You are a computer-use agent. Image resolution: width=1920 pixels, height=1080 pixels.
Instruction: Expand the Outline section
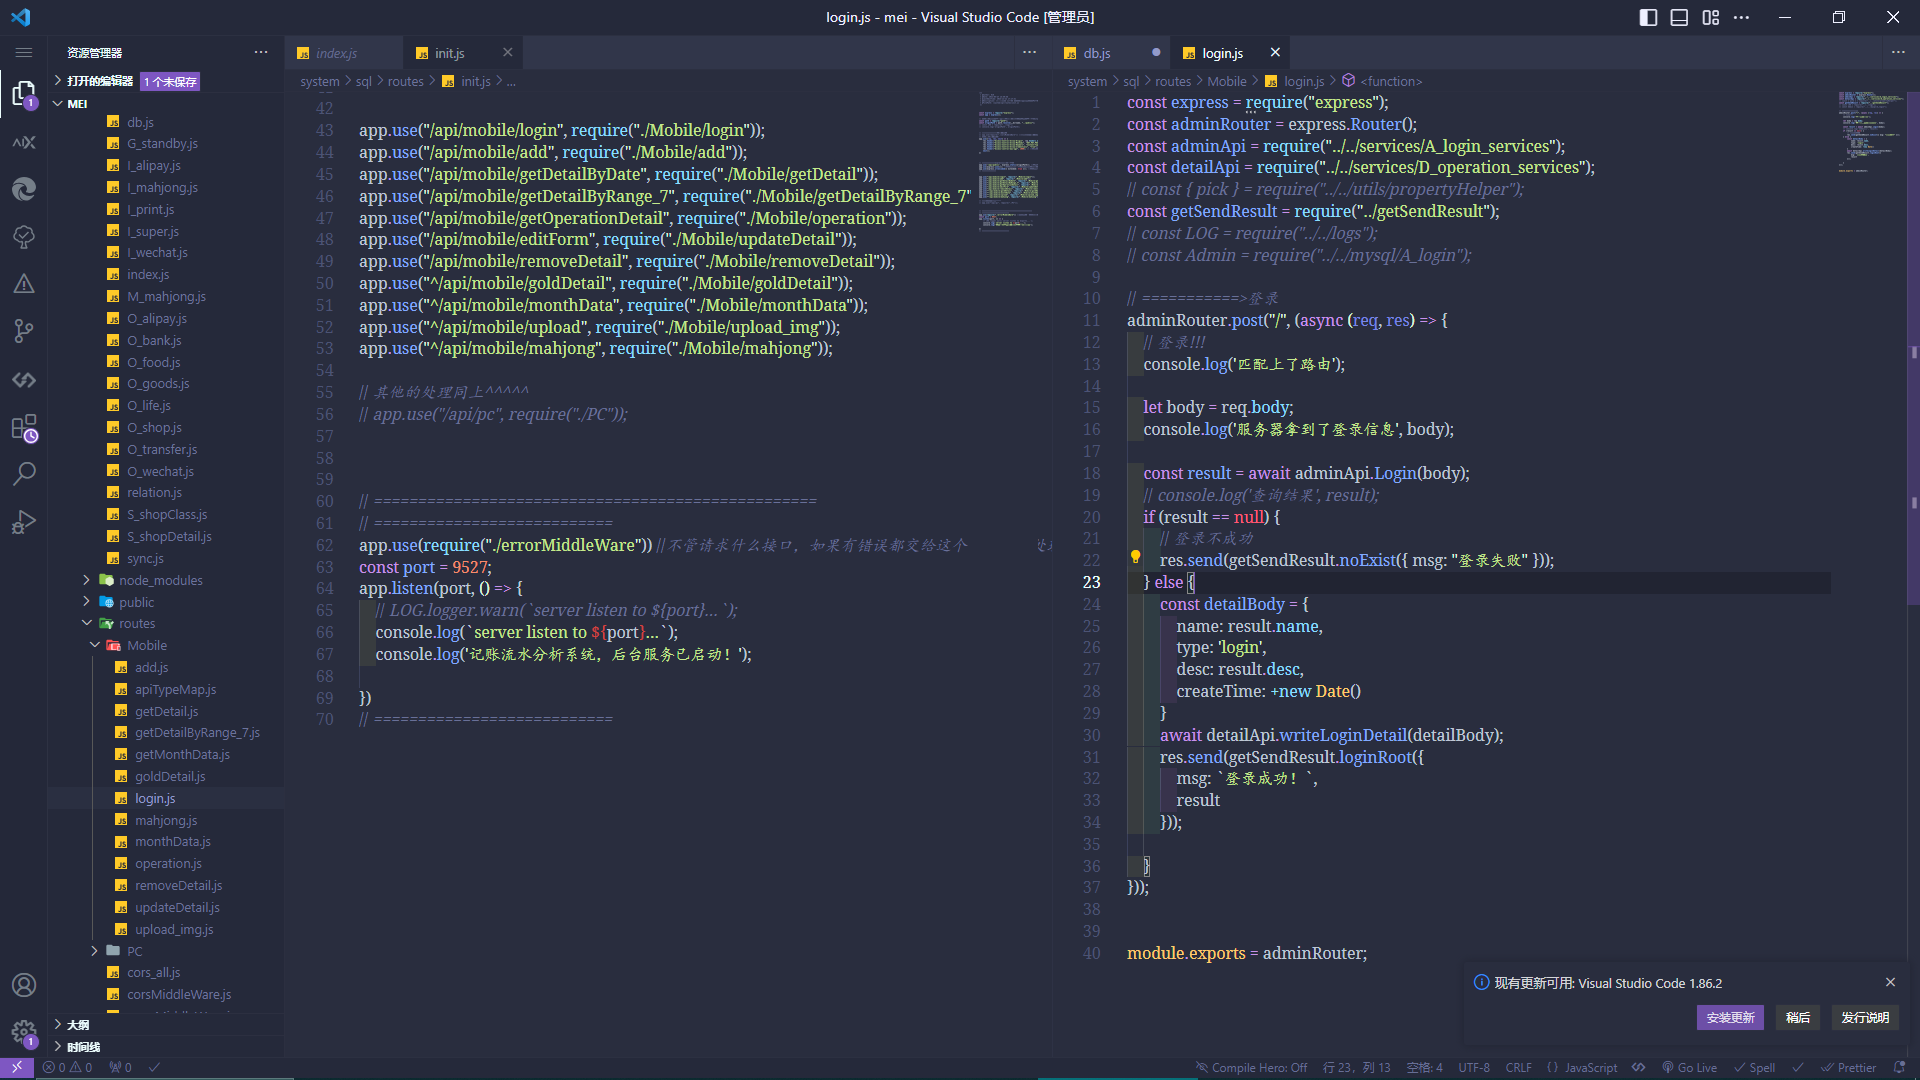pyautogui.click(x=165, y=1025)
